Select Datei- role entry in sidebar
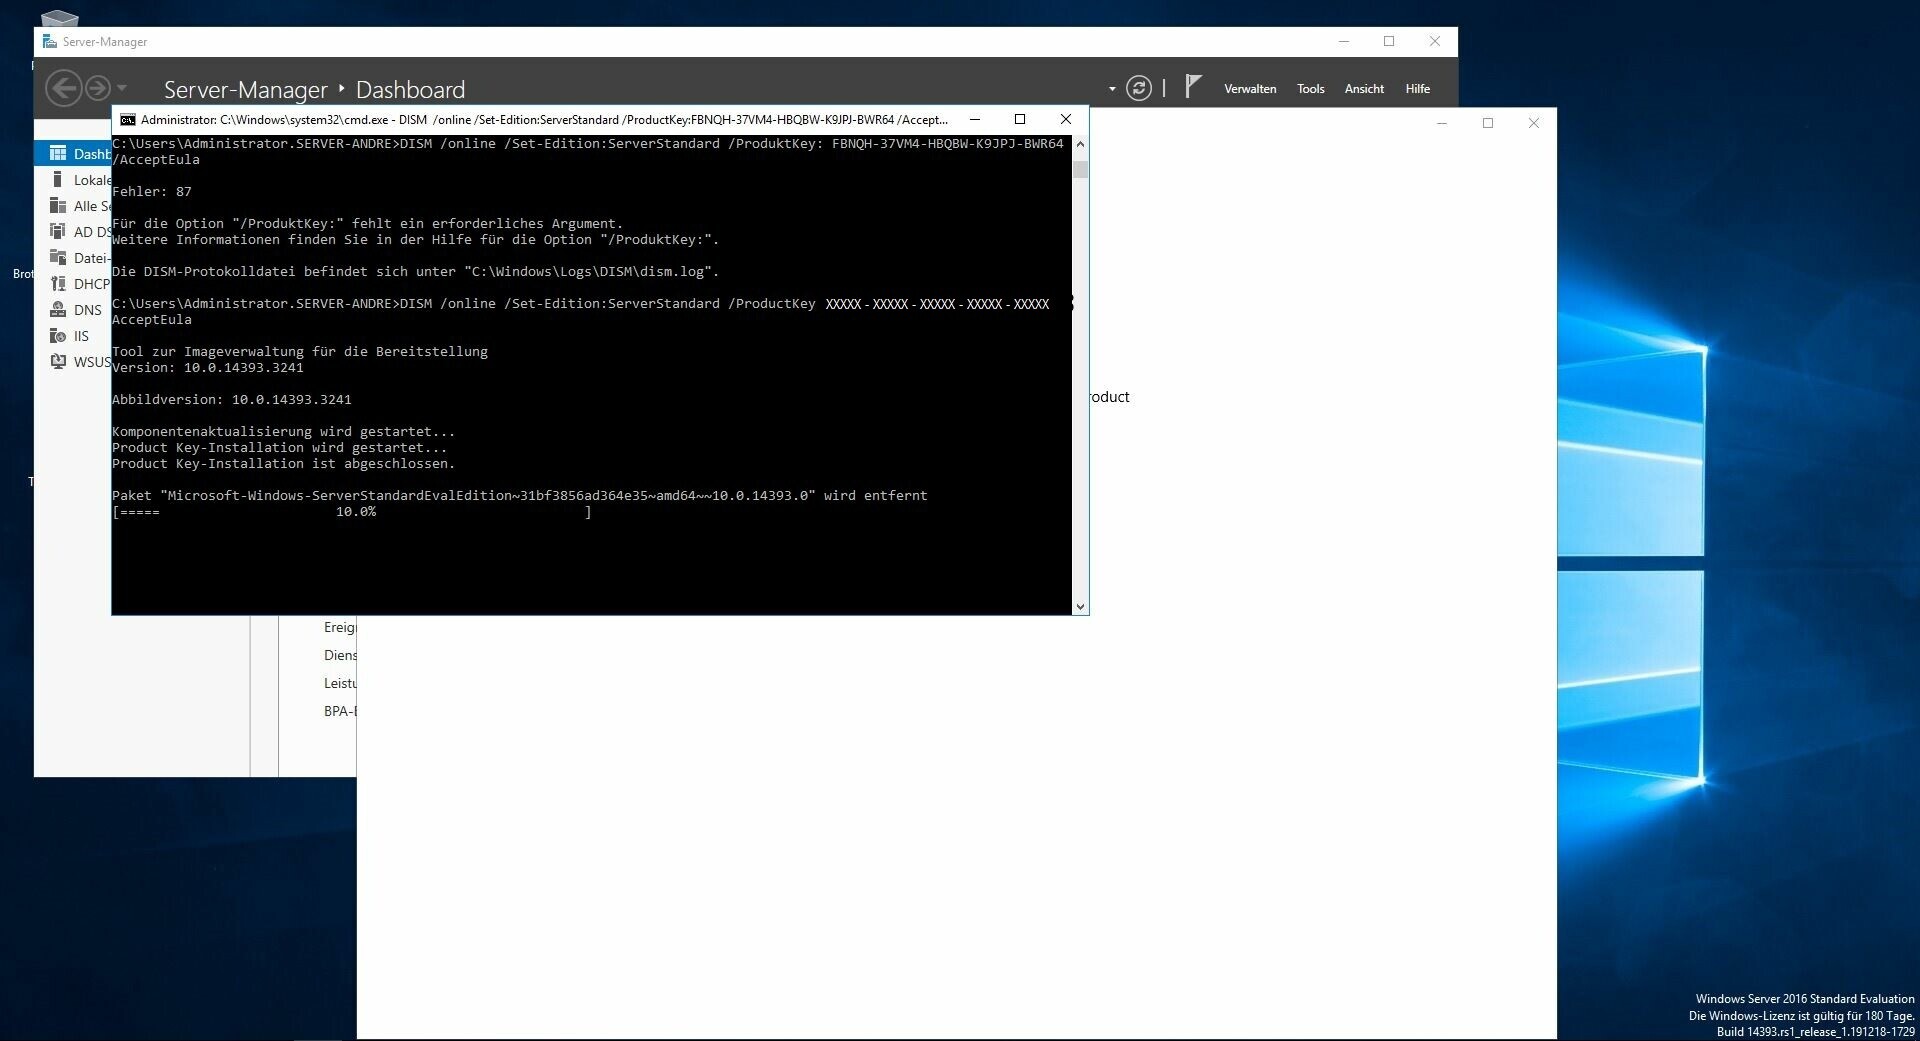1920x1041 pixels. point(73,258)
